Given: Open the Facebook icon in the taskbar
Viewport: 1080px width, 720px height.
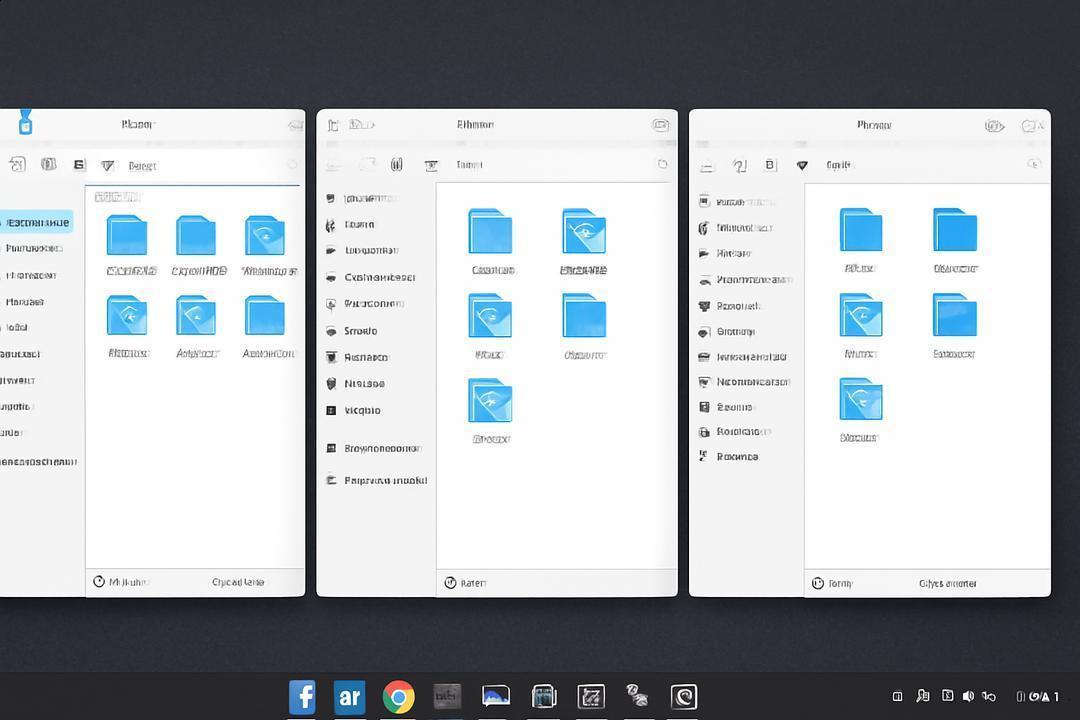Looking at the screenshot, I should point(302,697).
